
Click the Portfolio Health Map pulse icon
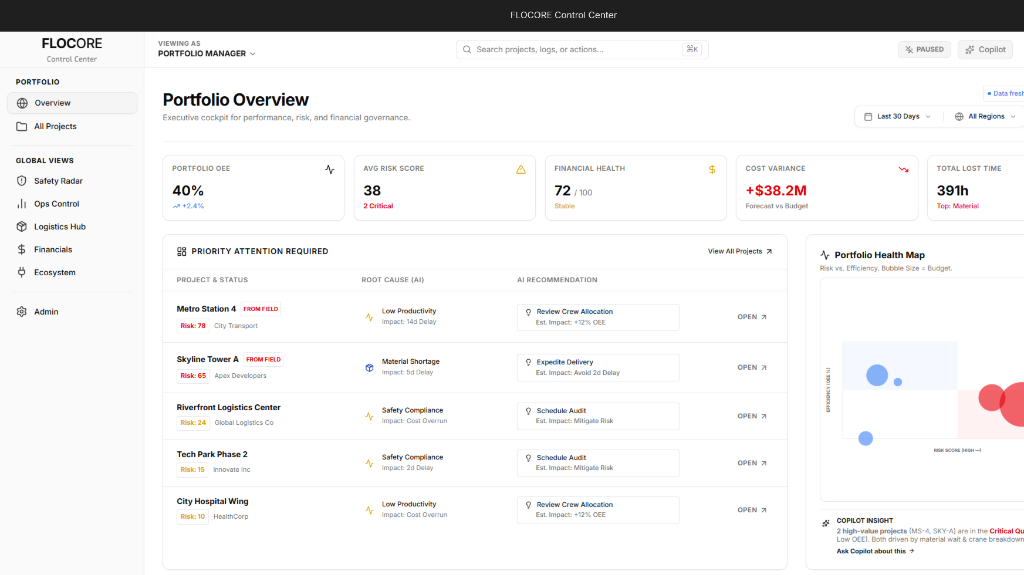coord(825,255)
